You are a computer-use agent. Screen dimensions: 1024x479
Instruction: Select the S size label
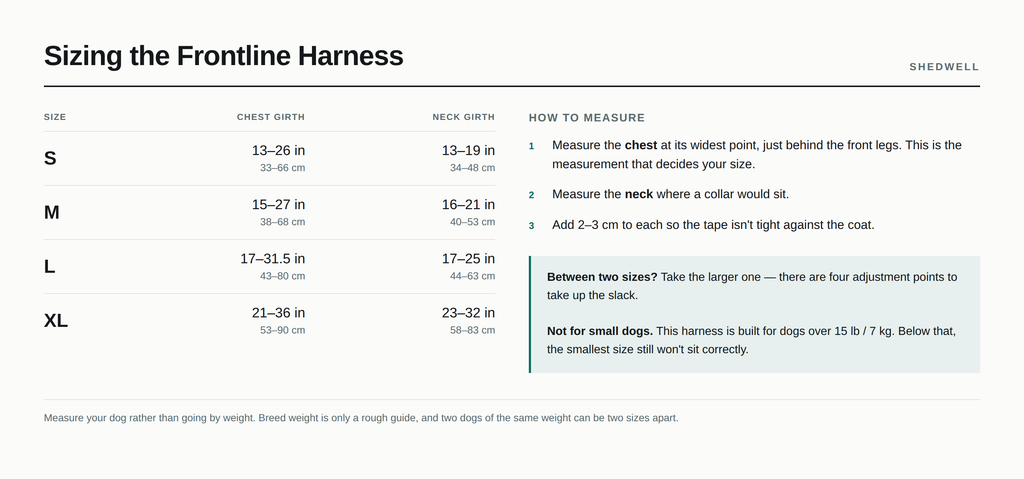pyautogui.click(x=50, y=158)
